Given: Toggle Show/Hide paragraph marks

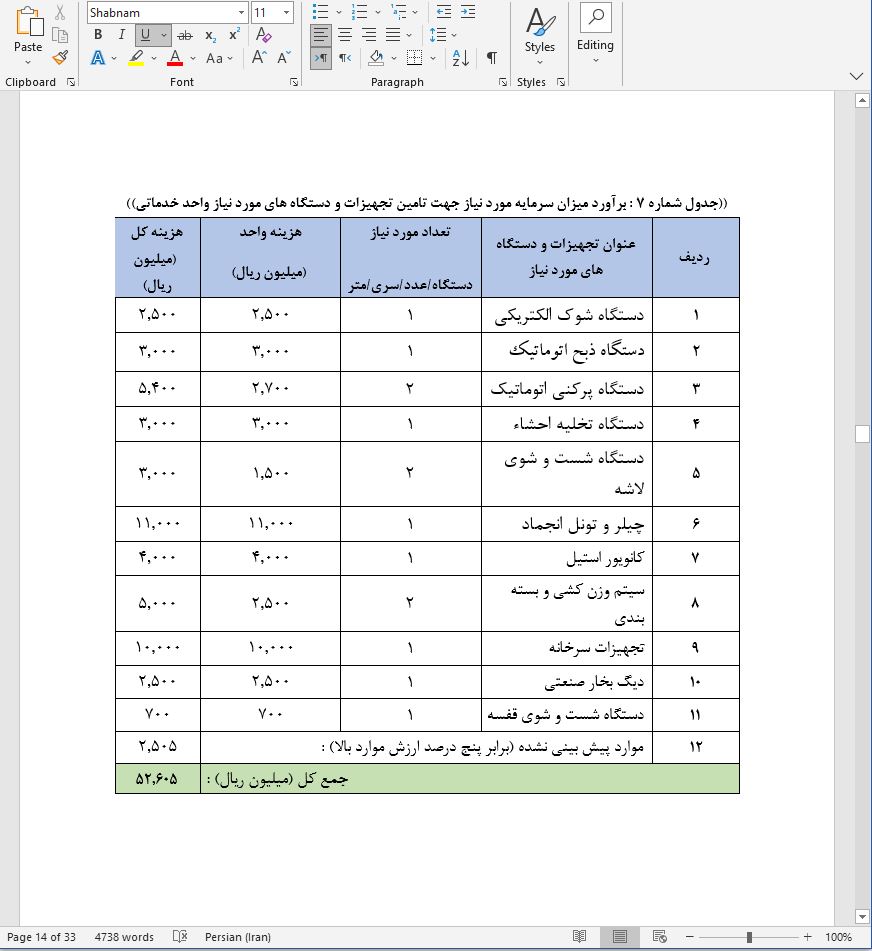Looking at the screenshot, I should 491,58.
